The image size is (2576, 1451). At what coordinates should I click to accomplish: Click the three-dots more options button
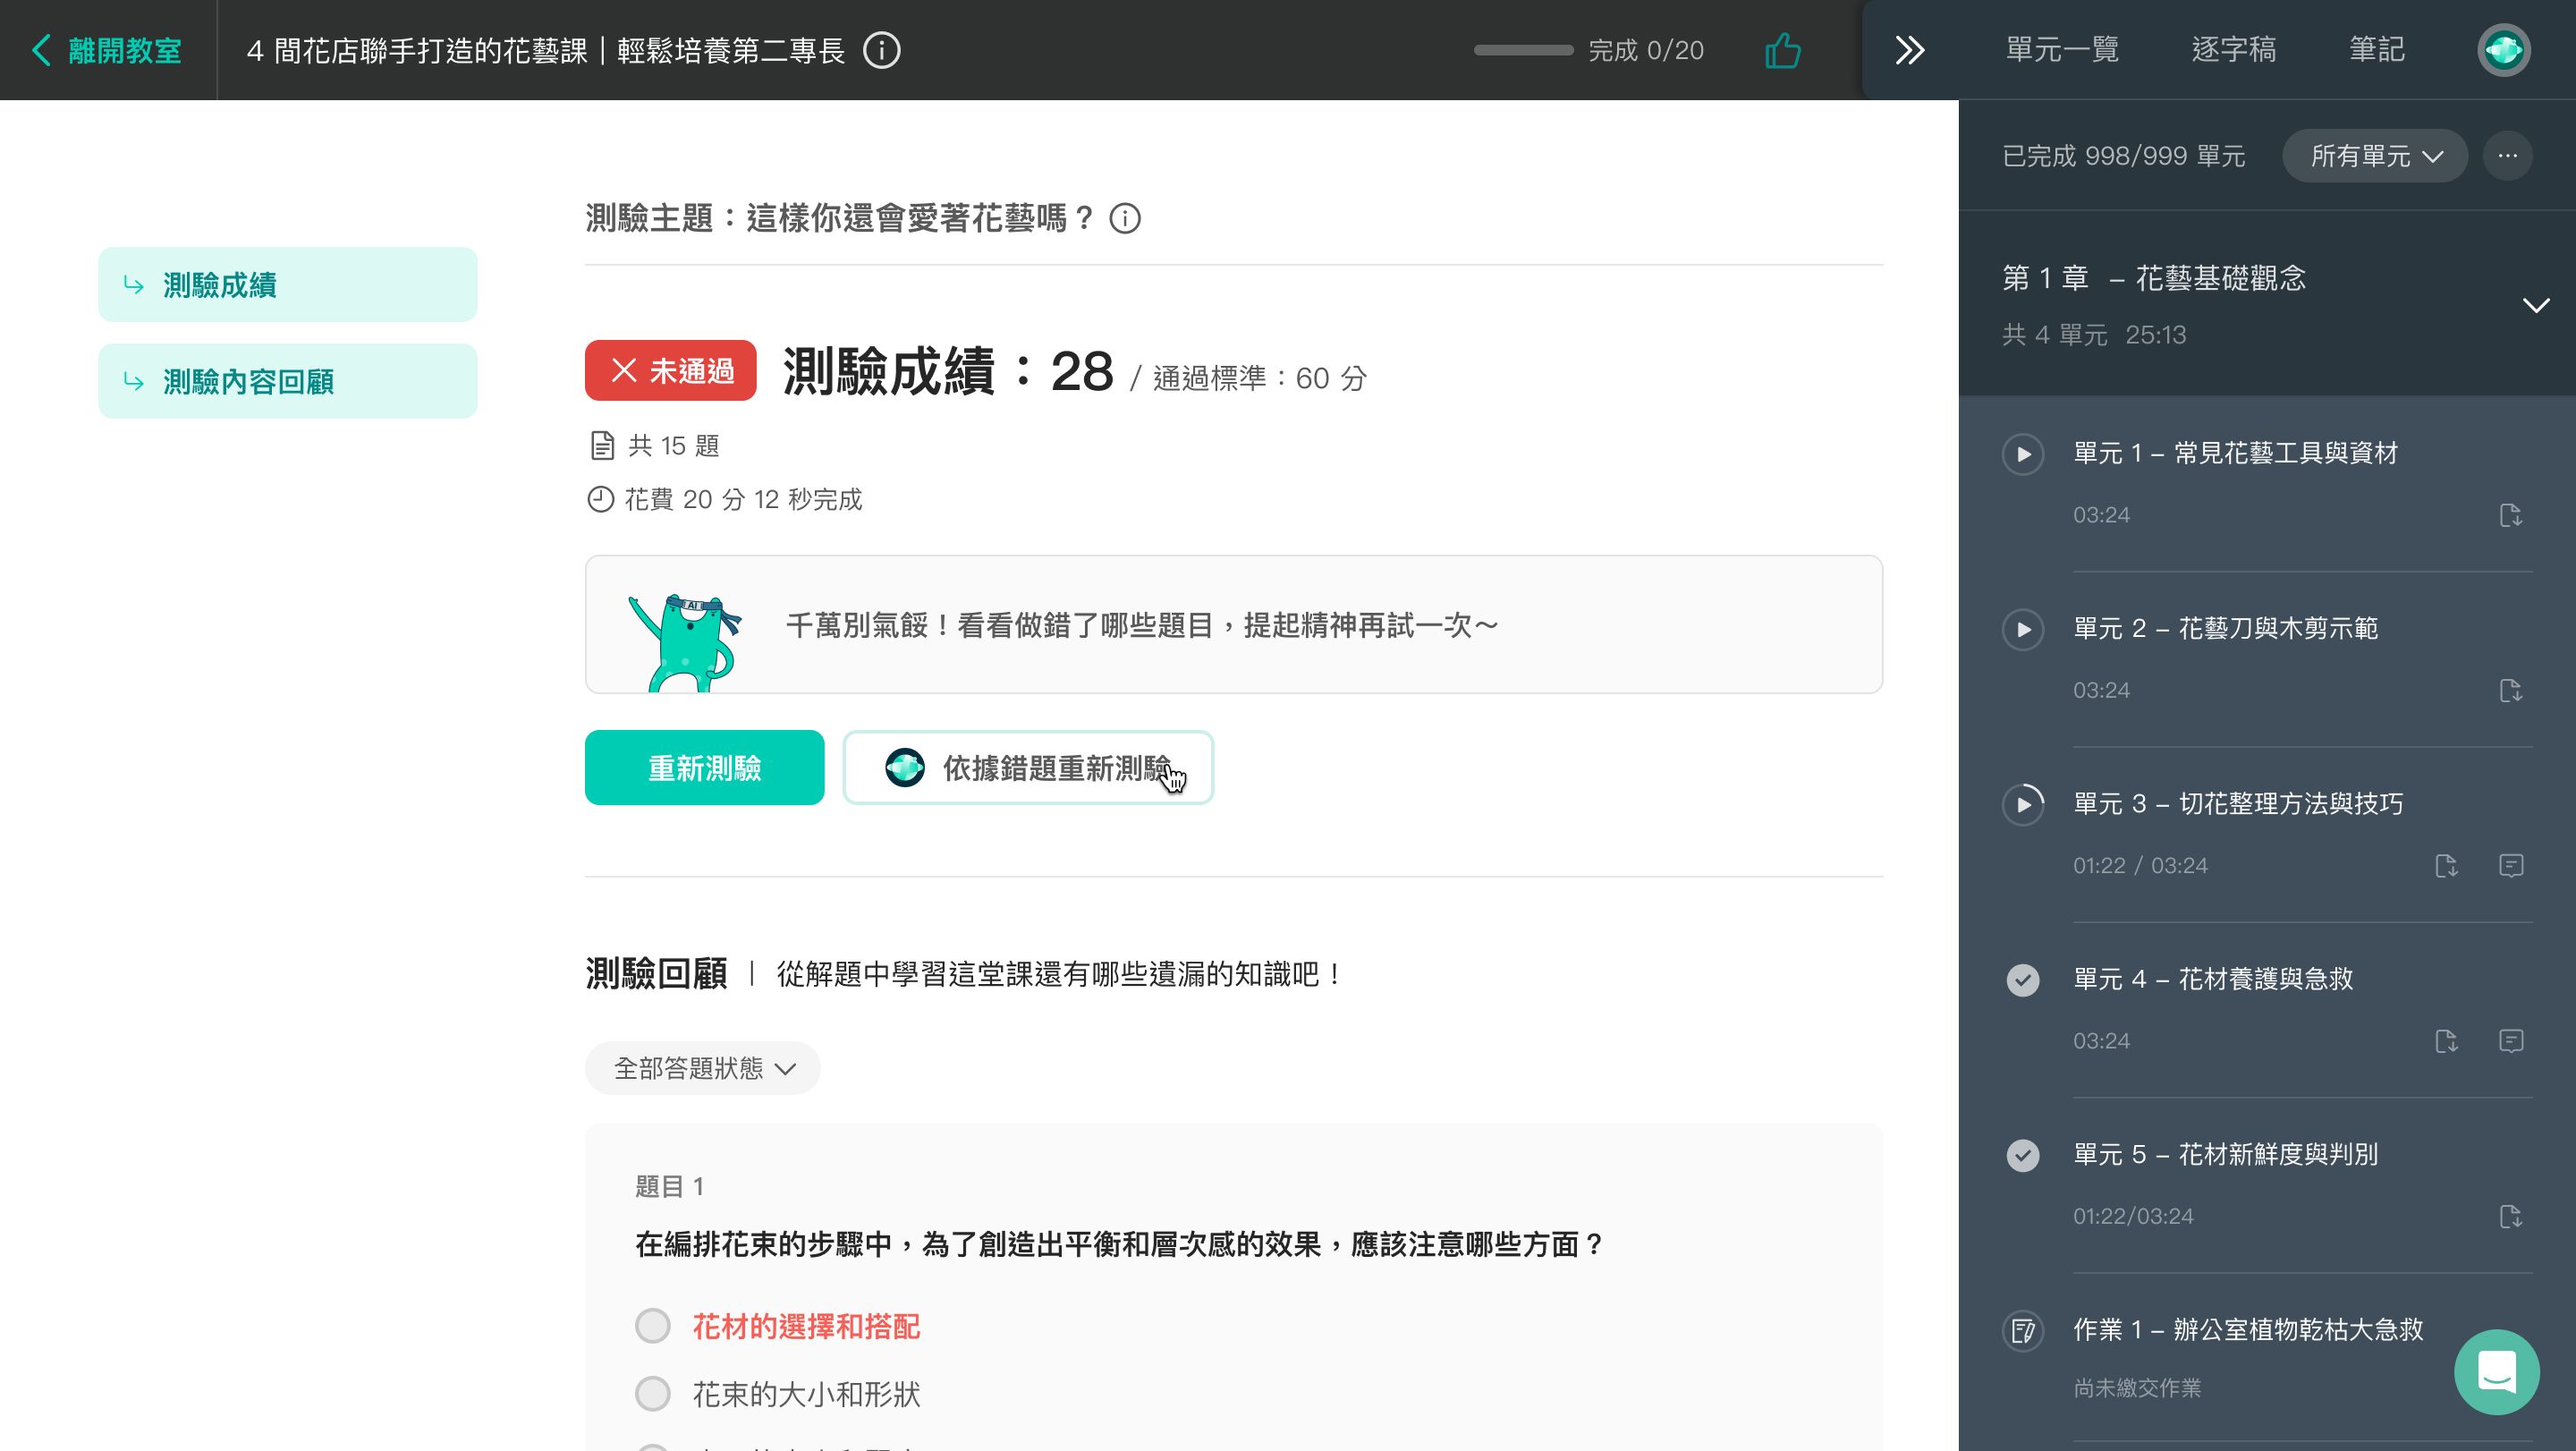pos(2507,156)
